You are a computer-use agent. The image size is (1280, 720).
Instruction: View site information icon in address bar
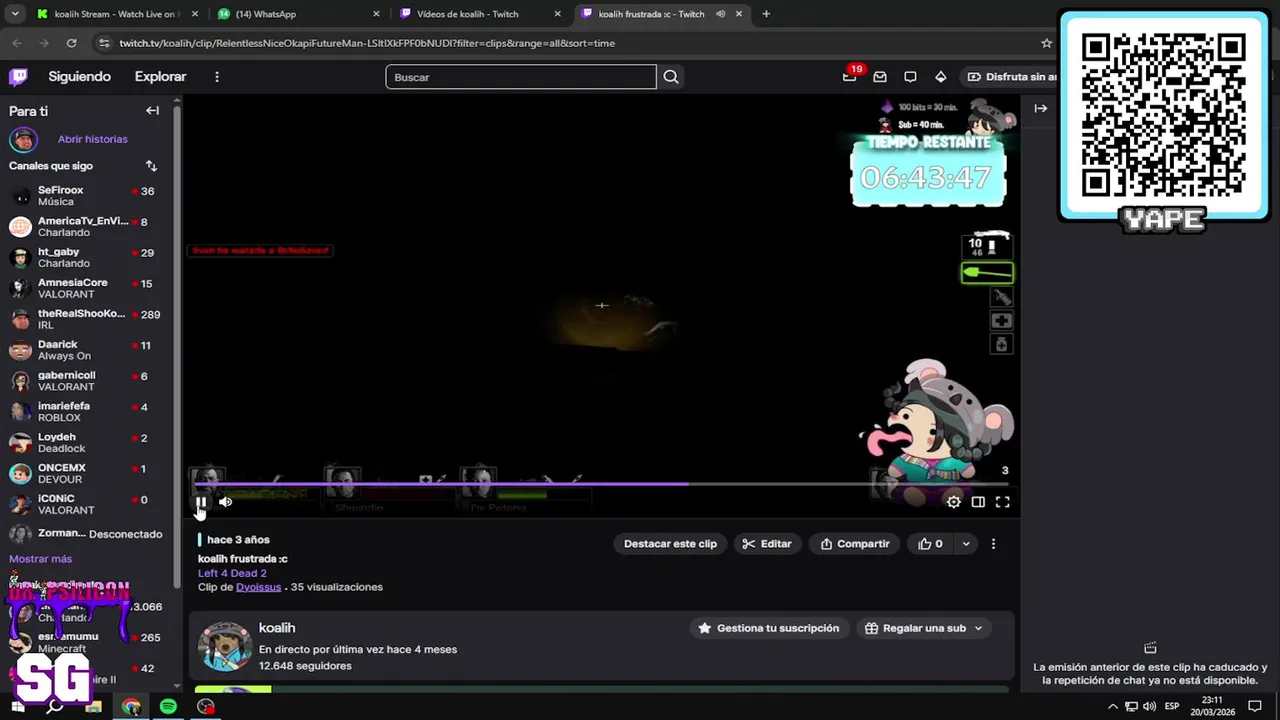pos(104,43)
